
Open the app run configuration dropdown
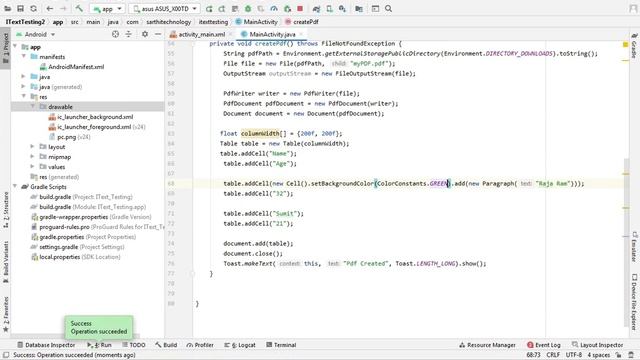(x=107, y=9)
